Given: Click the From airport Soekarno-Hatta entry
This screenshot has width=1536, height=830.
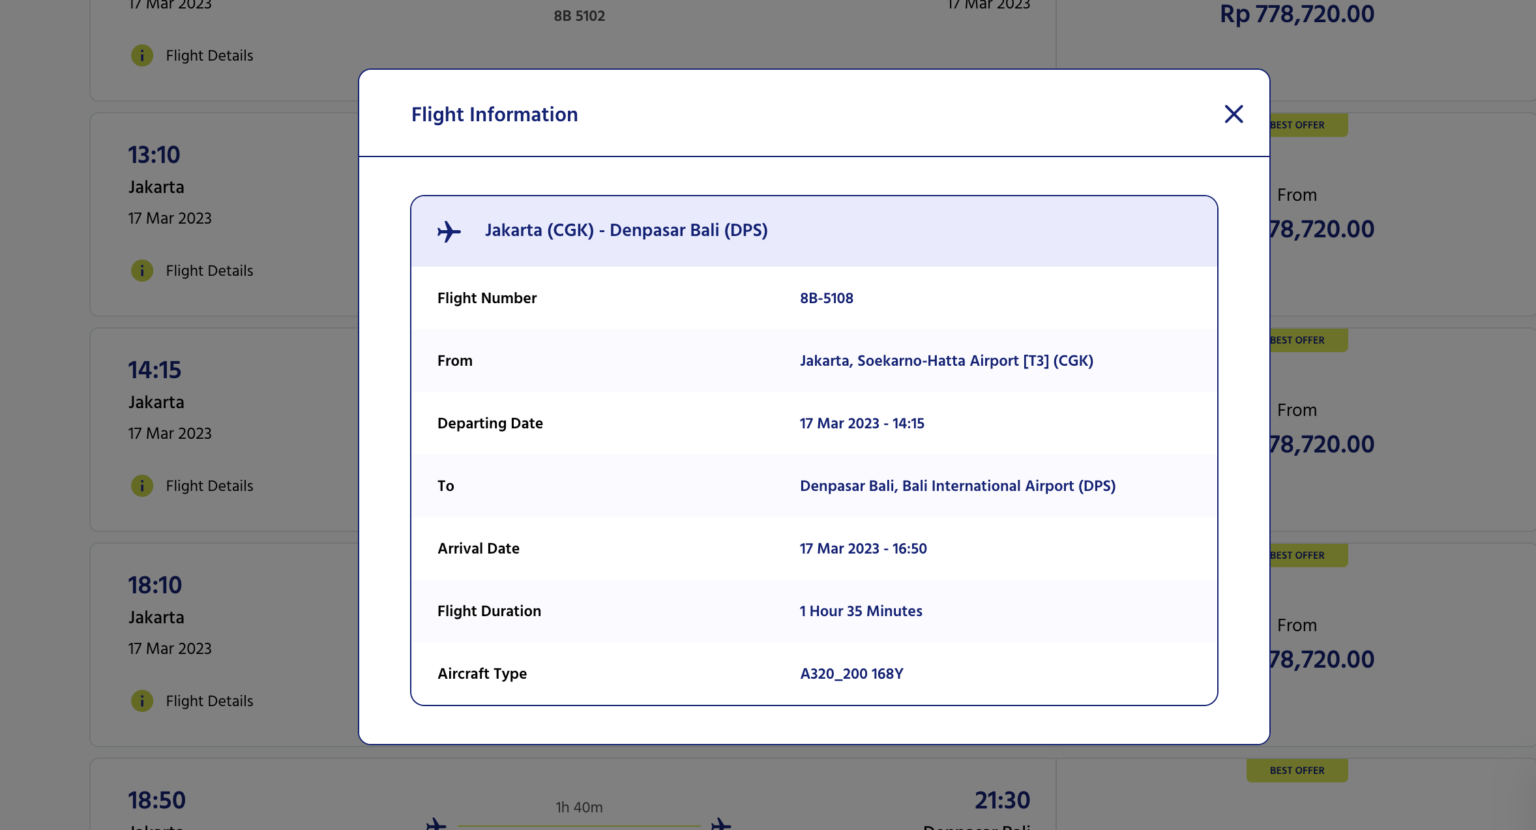Looking at the screenshot, I should click(x=946, y=361).
